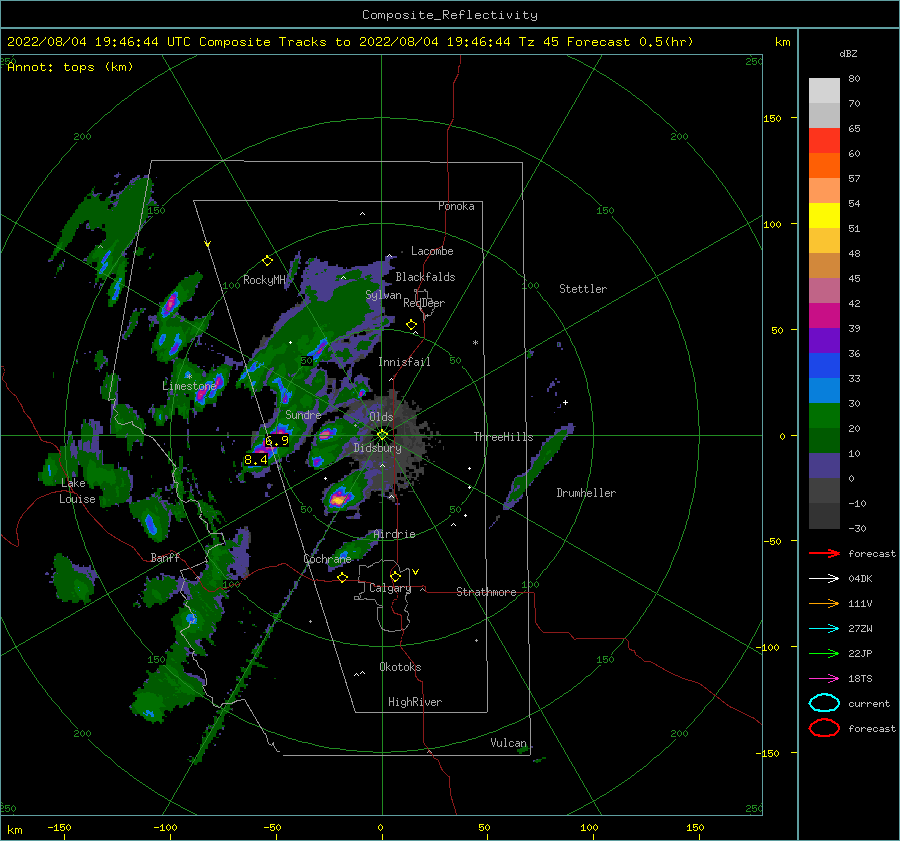900x841 pixels.
Task: Select the blue 36 dBZ color swatch
Action: click(824, 365)
